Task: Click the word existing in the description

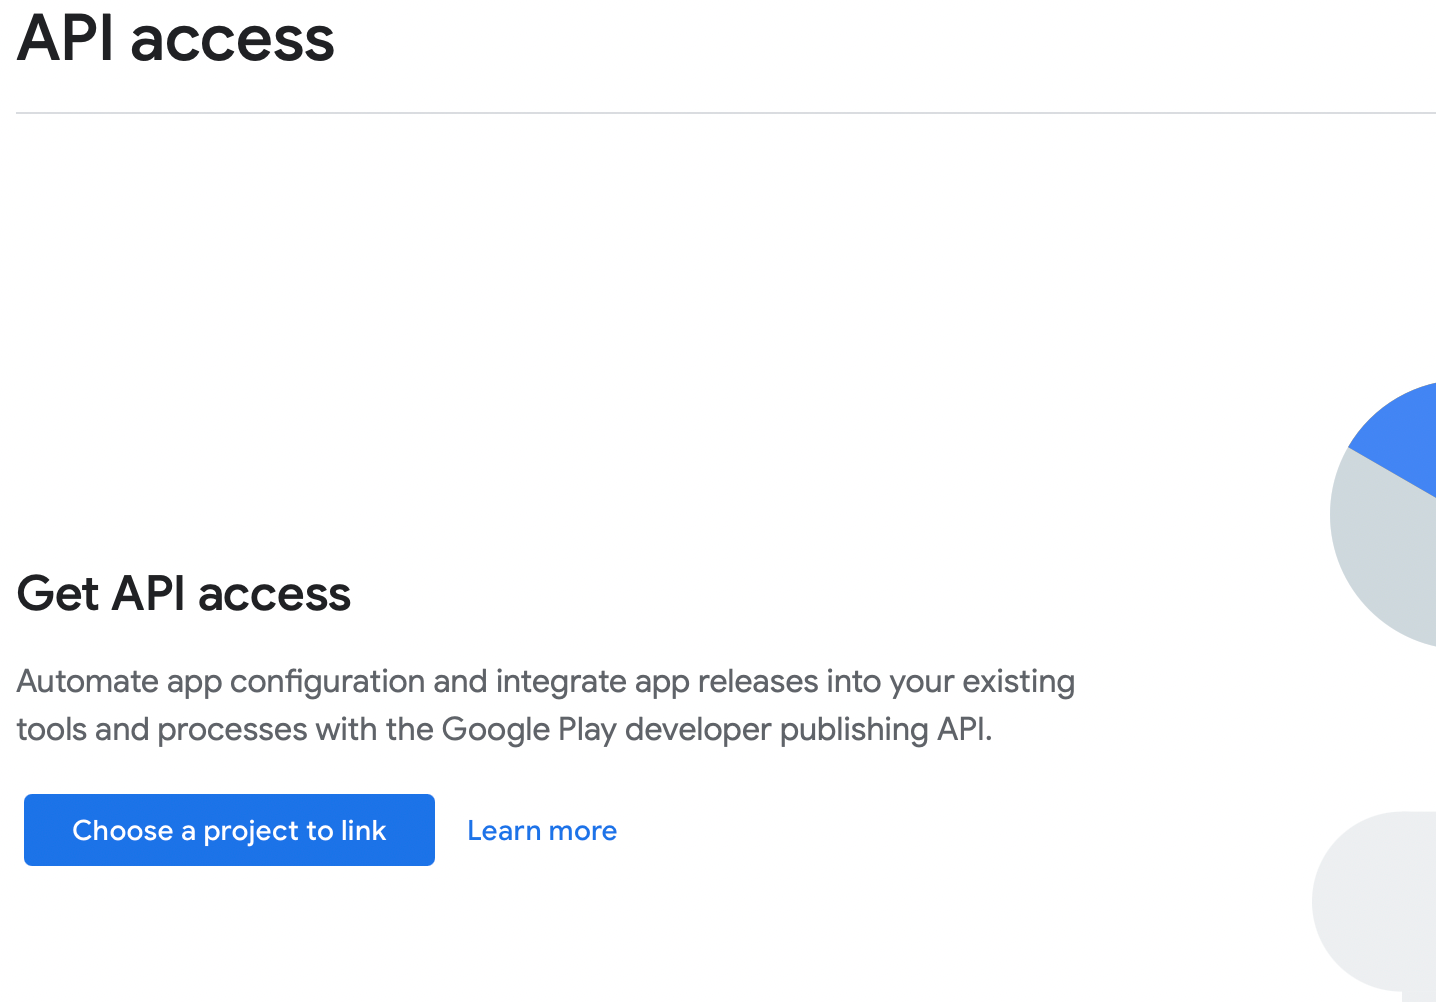Action: (1018, 681)
